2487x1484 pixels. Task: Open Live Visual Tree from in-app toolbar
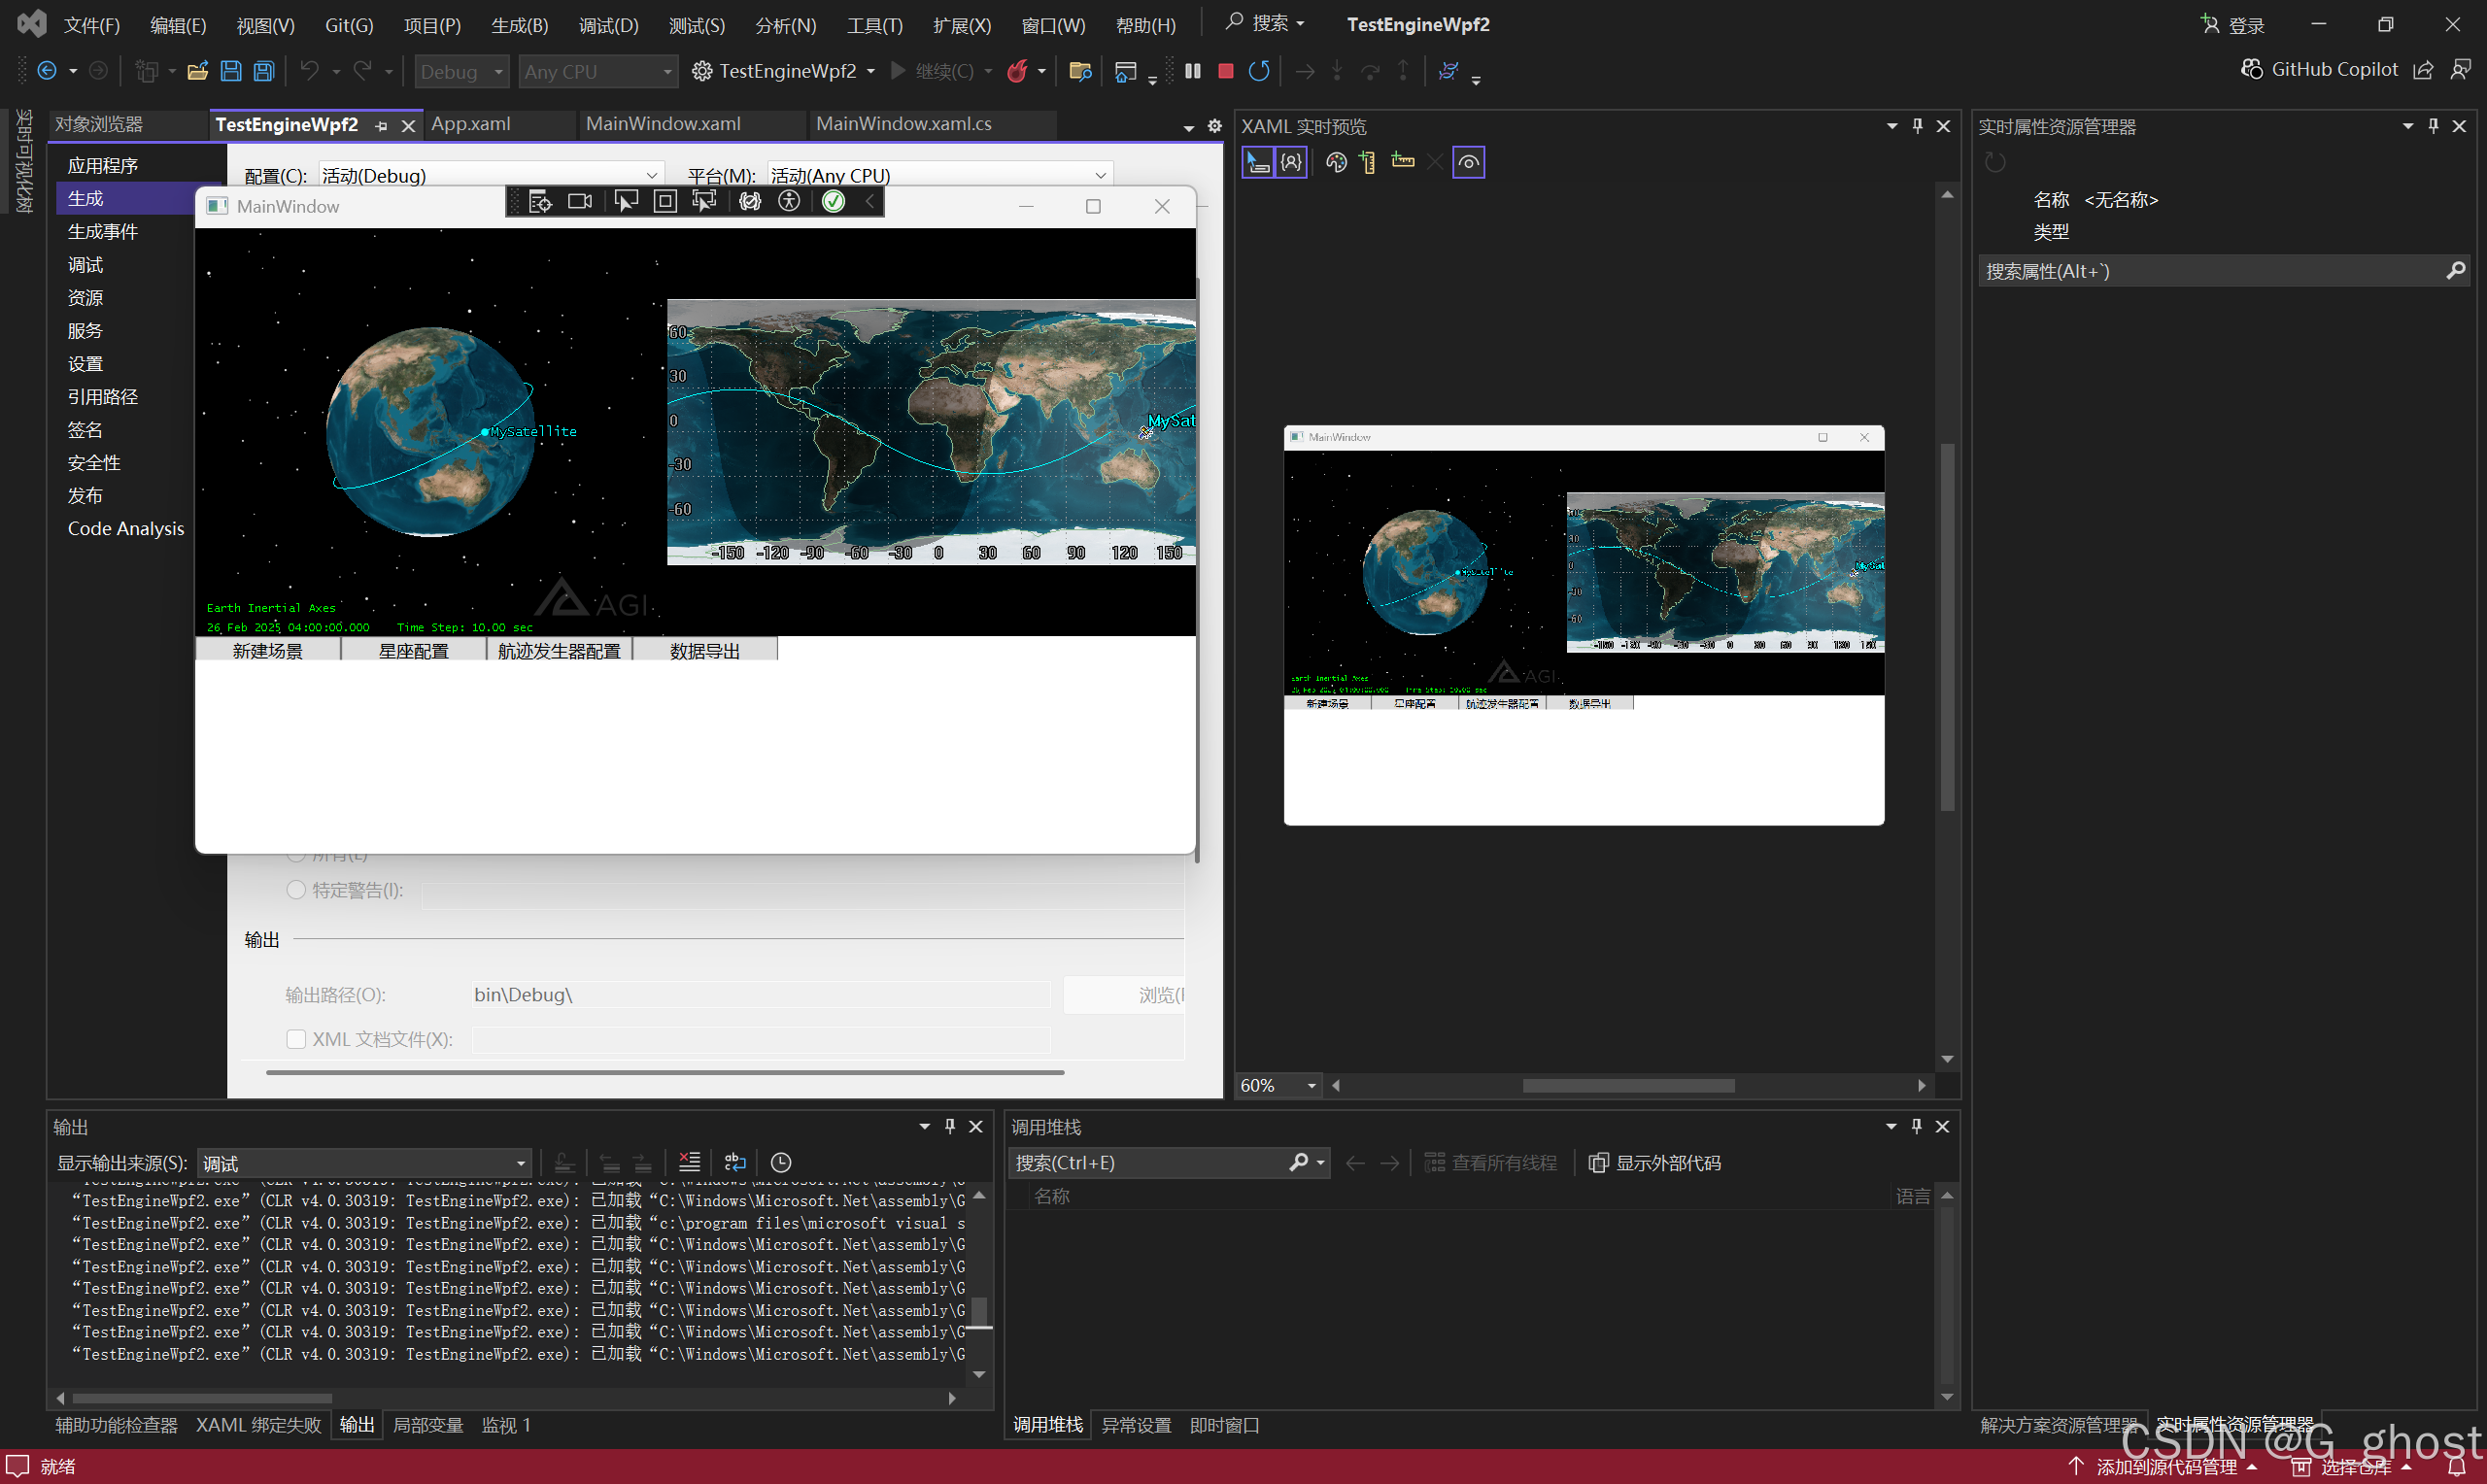click(x=540, y=202)
